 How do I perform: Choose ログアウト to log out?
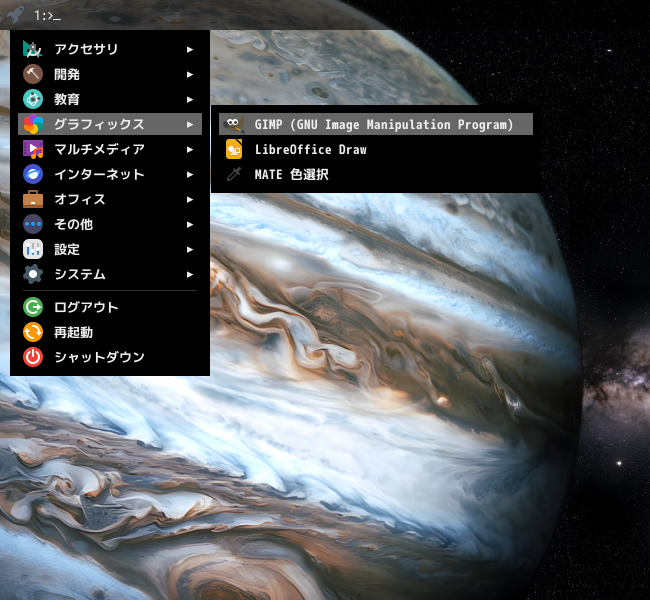tap(110, 307)
